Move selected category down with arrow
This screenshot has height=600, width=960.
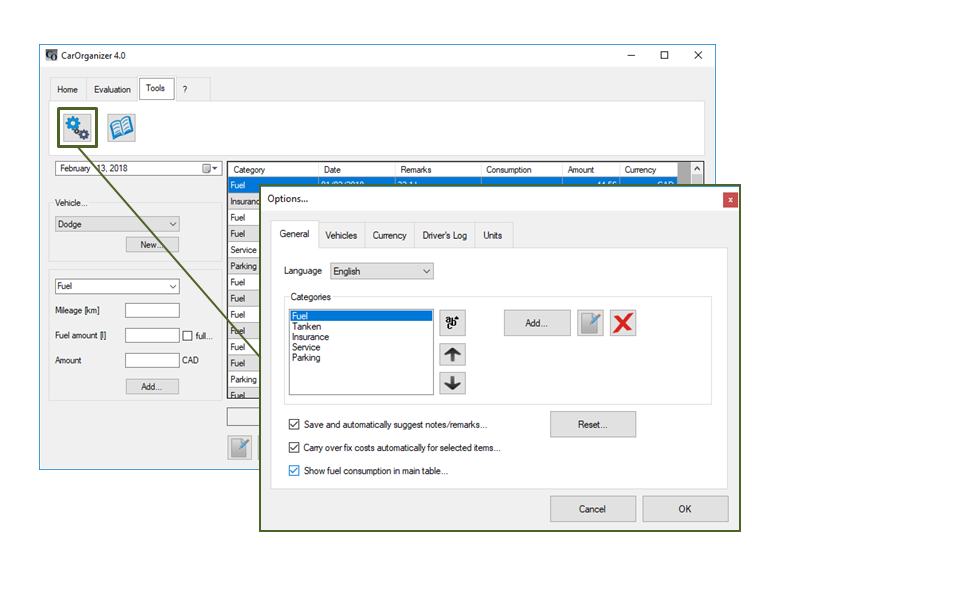pos(452,383)
